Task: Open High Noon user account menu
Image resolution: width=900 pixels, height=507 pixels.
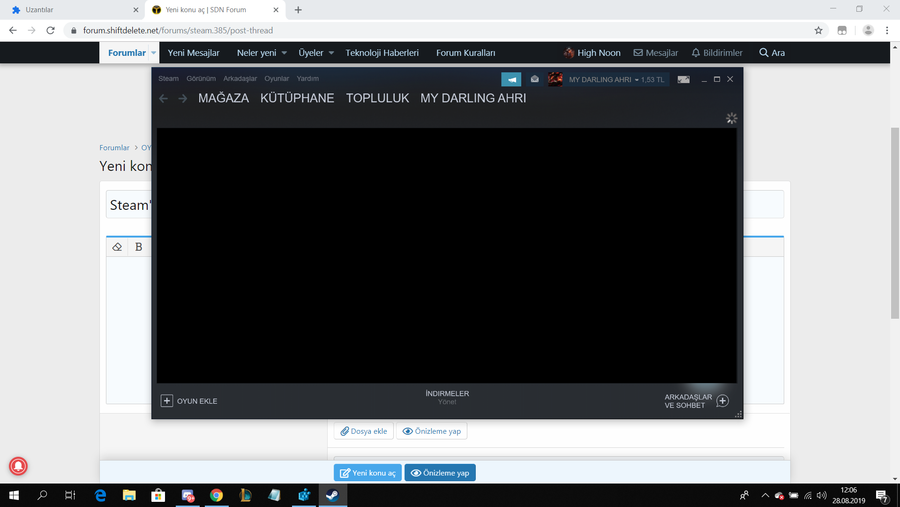Action: [592, 53]
